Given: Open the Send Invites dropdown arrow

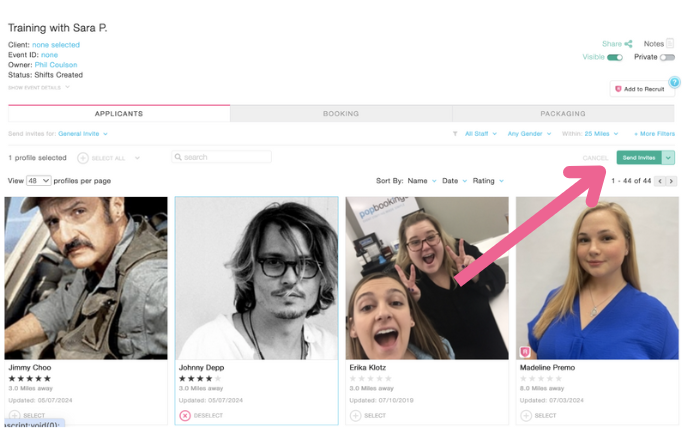Looking at the screenshot, I should coord(669,158).
